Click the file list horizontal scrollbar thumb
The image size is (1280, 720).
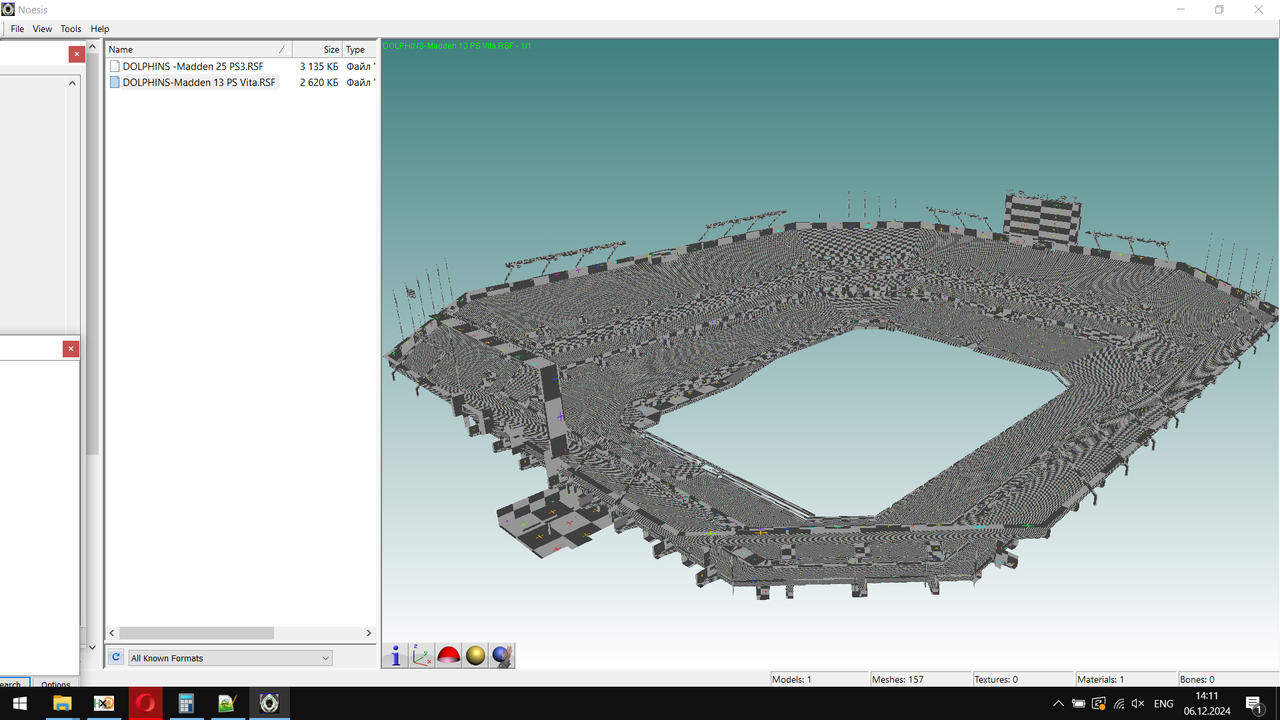coord(196,633)
